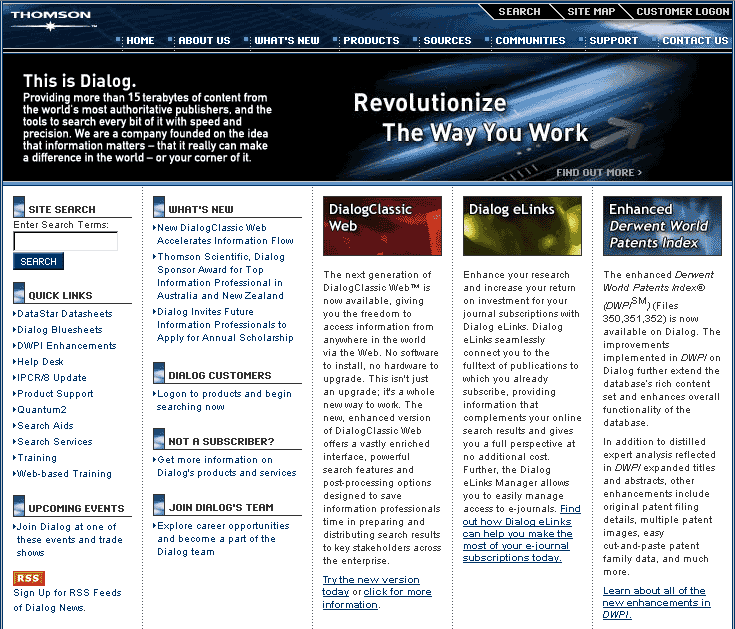735x629 pixels.
Task: Open the Dialog eLinks banner image
Action: pyautogui.click(x=522, y=225)
